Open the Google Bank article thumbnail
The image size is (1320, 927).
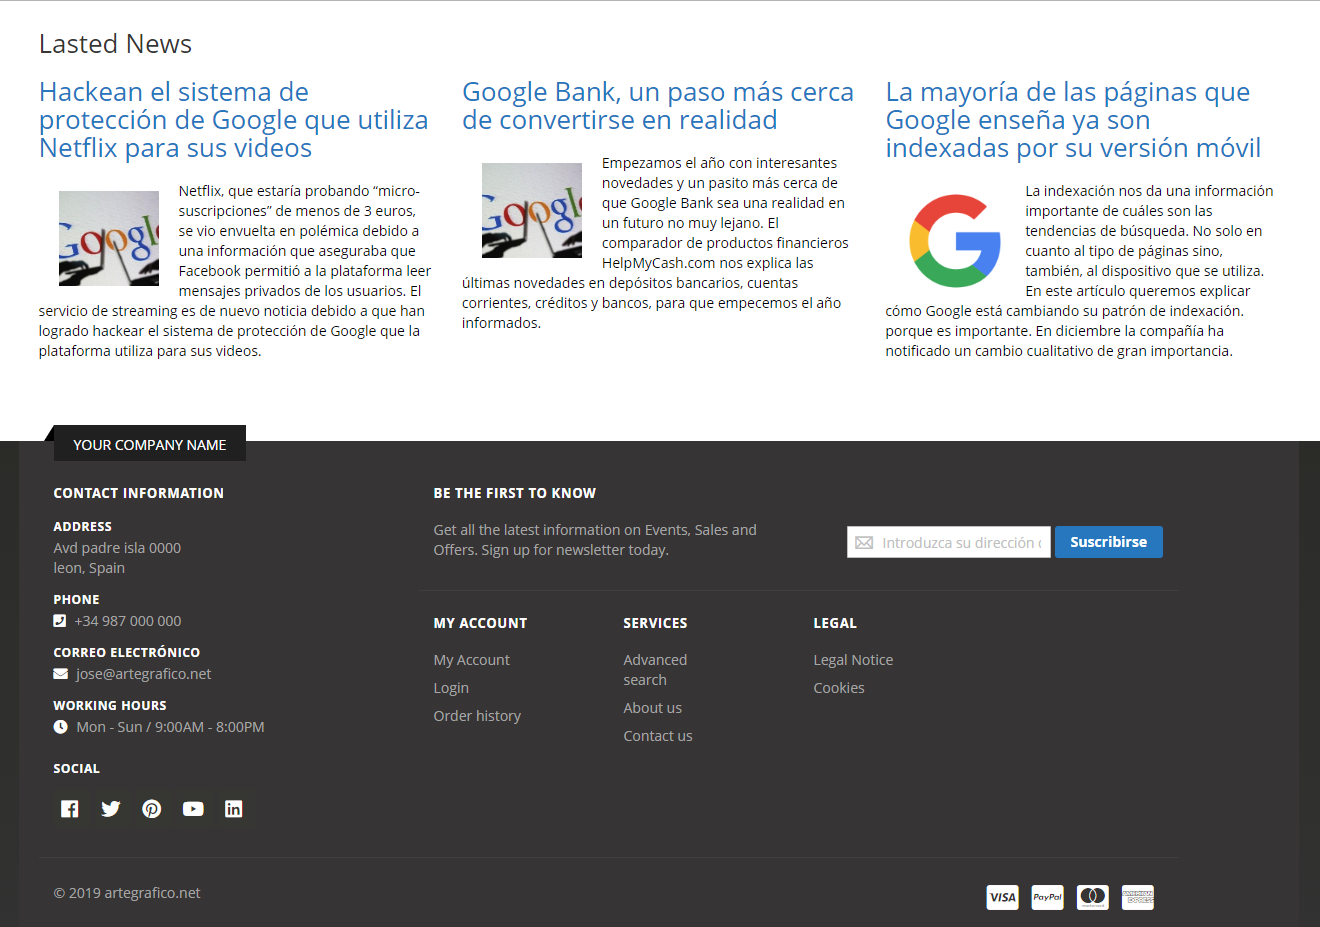click(532, 210)
